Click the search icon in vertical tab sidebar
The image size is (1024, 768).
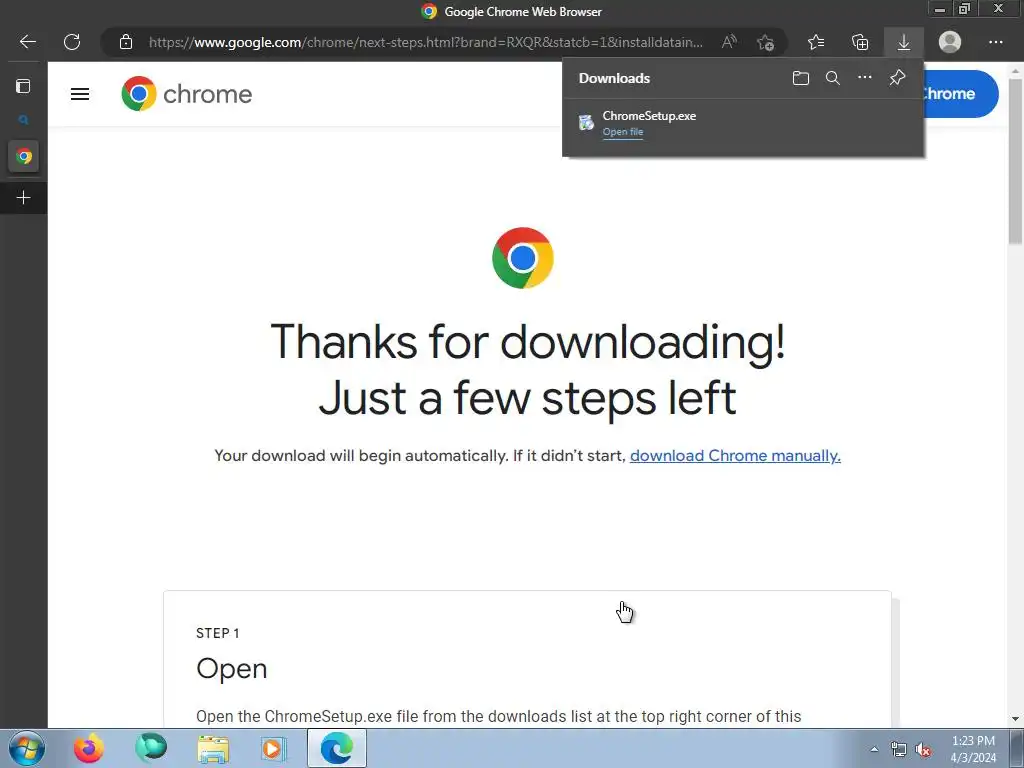point(24,120)
